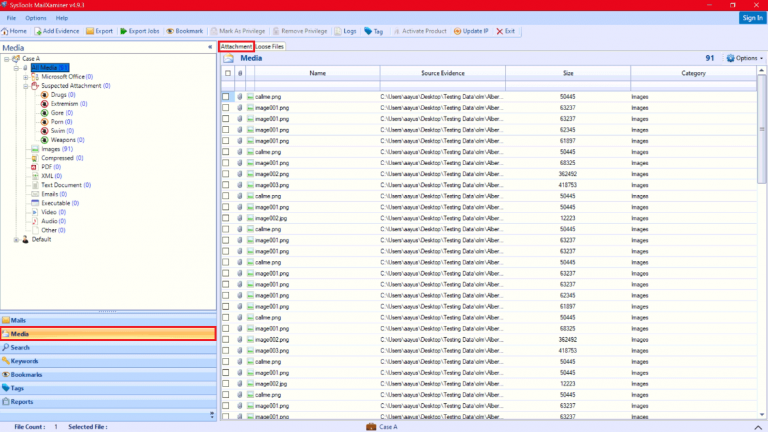The image size is (768, 432).
Task: Click the vertical scrollbar thumb of the file list
Action: [762, 129]
